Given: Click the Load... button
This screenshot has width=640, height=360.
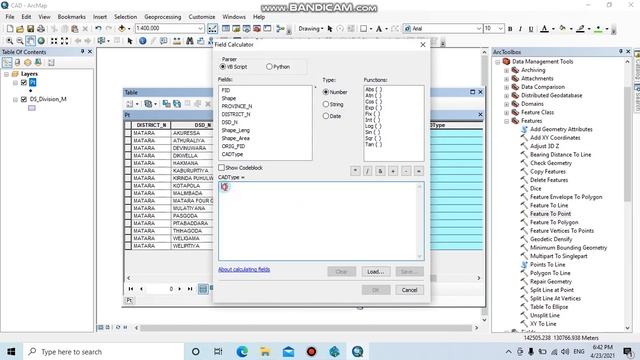Looking at the screenshot, I should 376,271.
